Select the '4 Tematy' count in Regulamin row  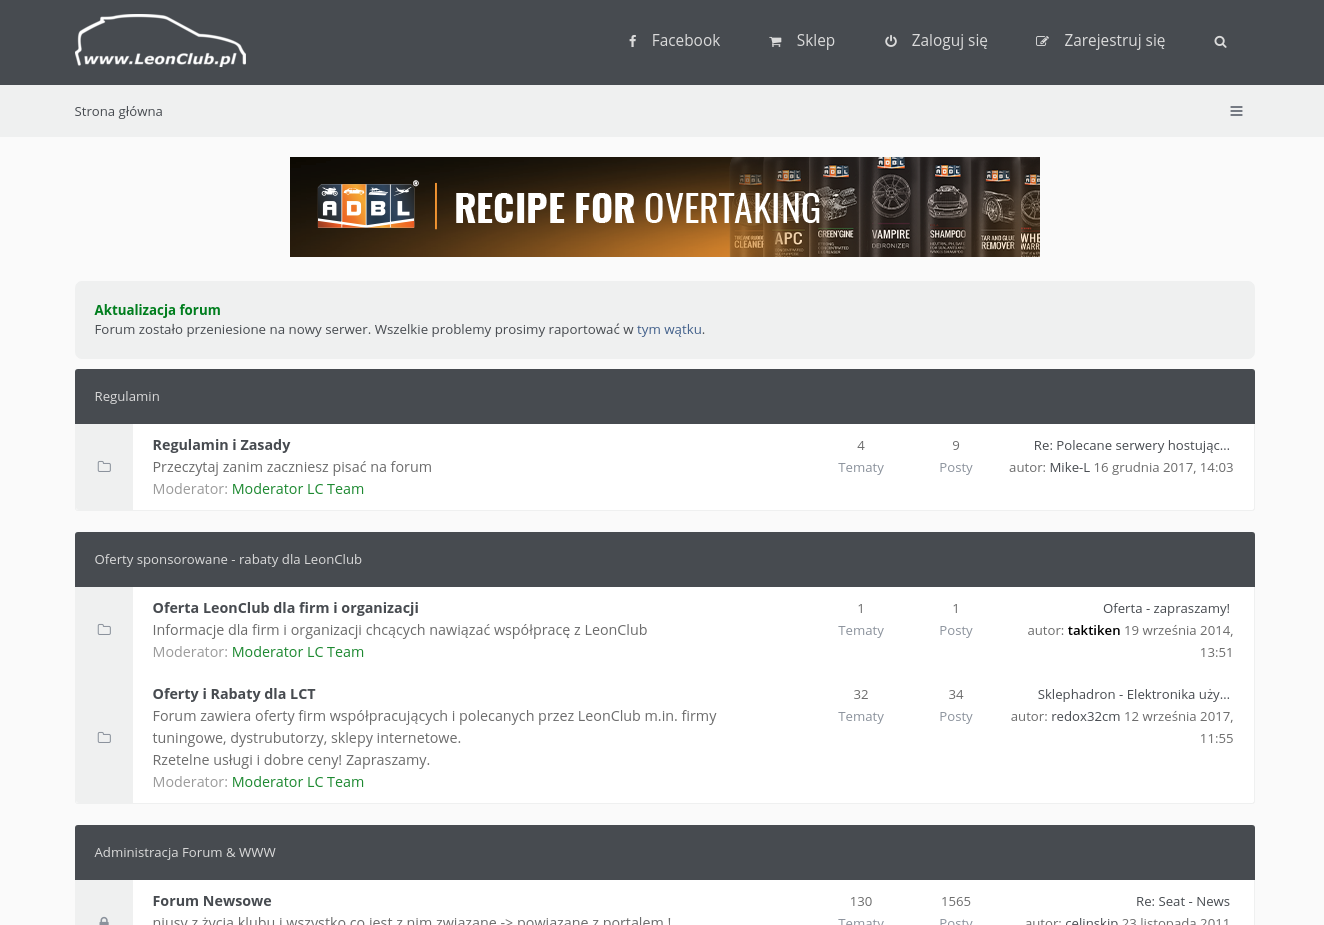tap(861, 456)
